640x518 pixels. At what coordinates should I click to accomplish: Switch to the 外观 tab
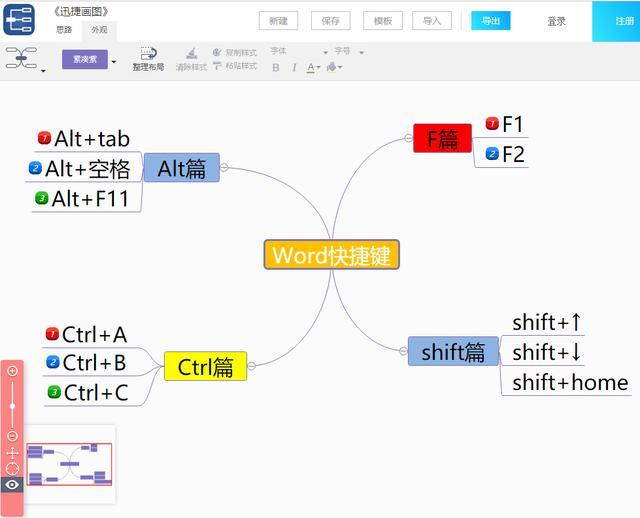[x=99, y=30]
